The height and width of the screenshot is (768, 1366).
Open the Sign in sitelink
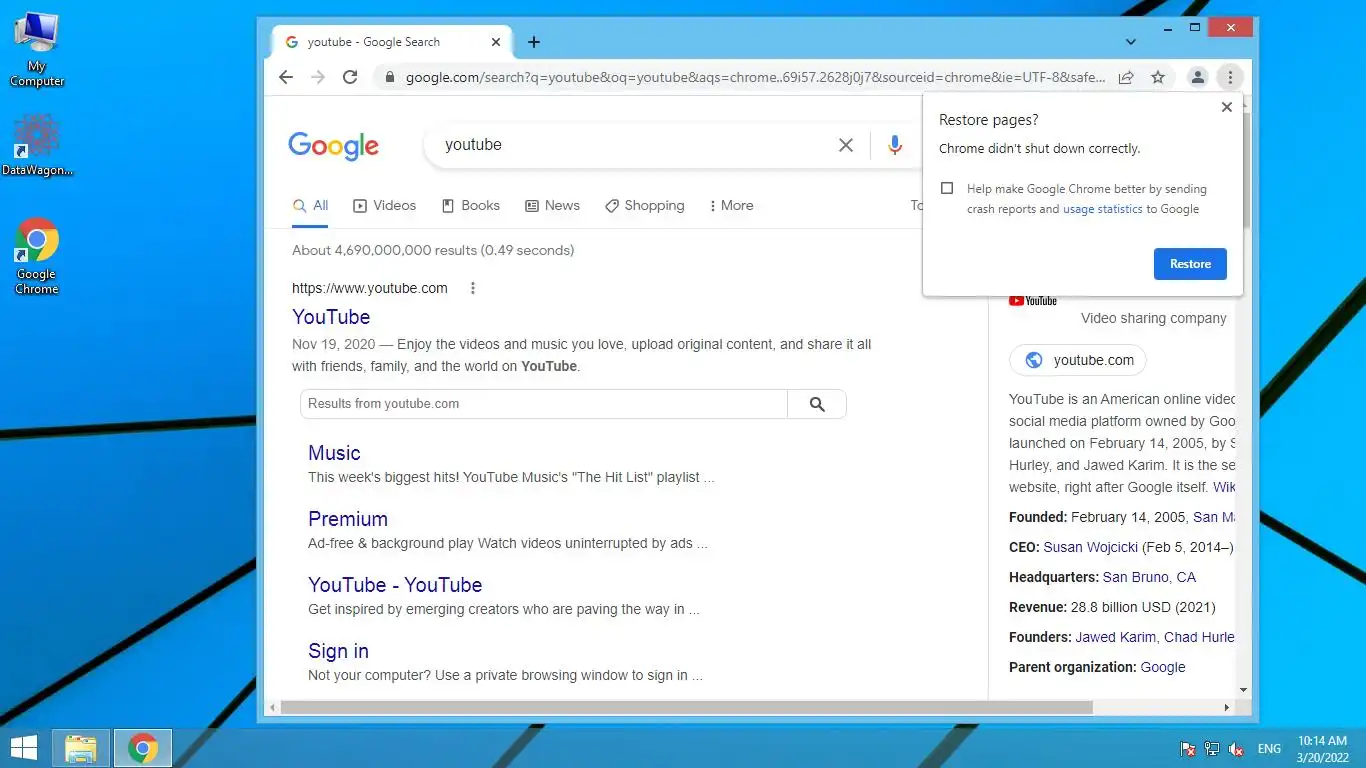pos(338,651)
